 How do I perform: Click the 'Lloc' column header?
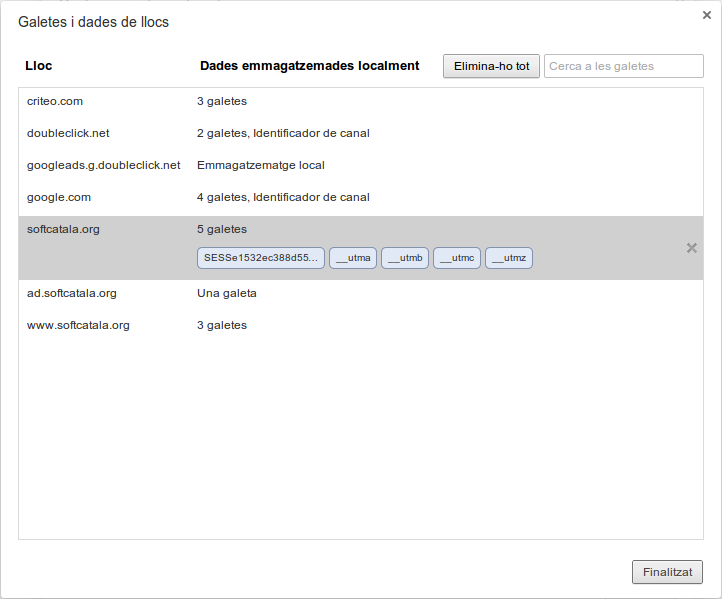39,66
